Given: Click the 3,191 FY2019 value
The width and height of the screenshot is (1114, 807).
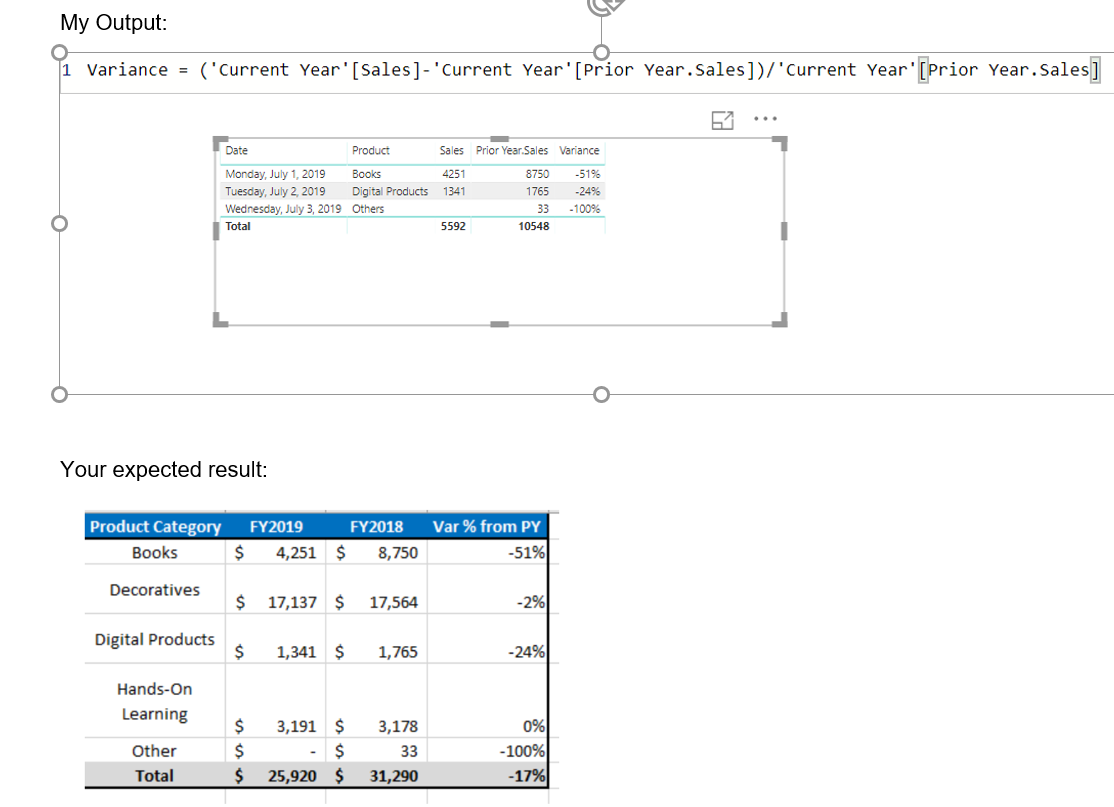Looking at the screenshot, I should [x=296, y=726].
